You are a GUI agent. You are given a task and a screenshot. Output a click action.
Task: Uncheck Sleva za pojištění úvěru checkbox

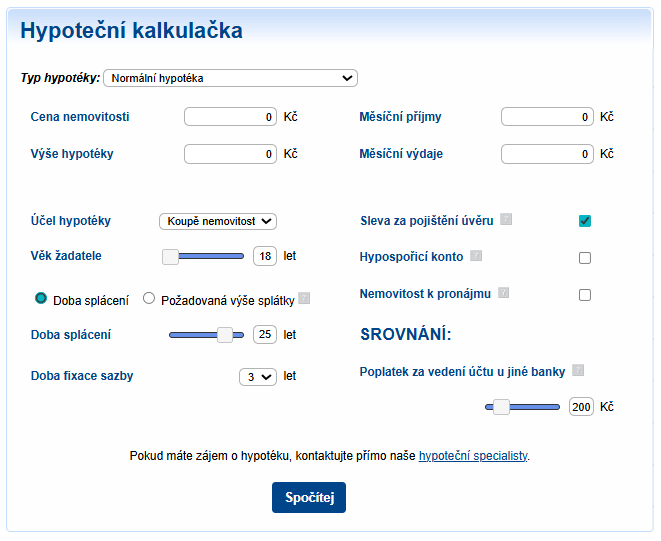(x=585, y=221)
